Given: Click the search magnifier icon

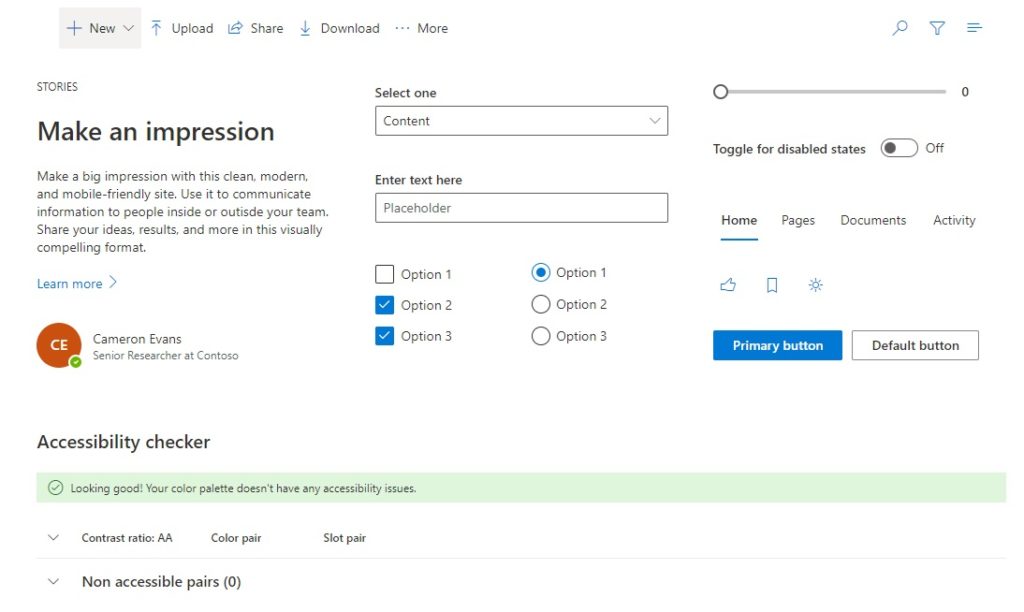Looking at the screenshot, I should coord(900,27).
